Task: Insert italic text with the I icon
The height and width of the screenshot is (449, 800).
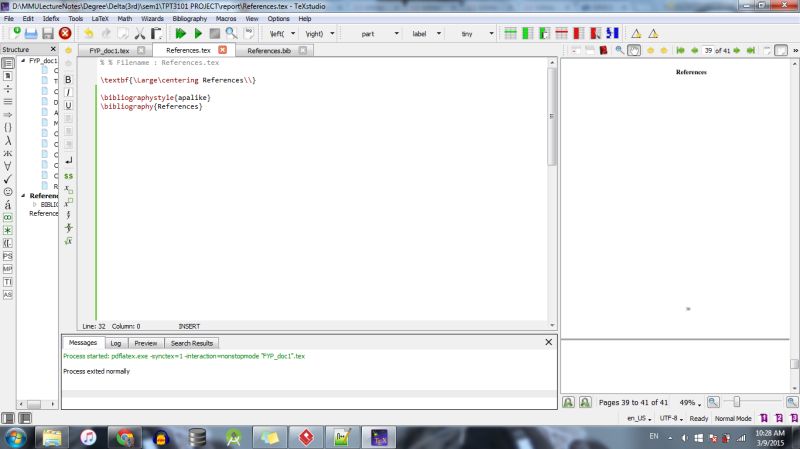Action: pos(68,92)
